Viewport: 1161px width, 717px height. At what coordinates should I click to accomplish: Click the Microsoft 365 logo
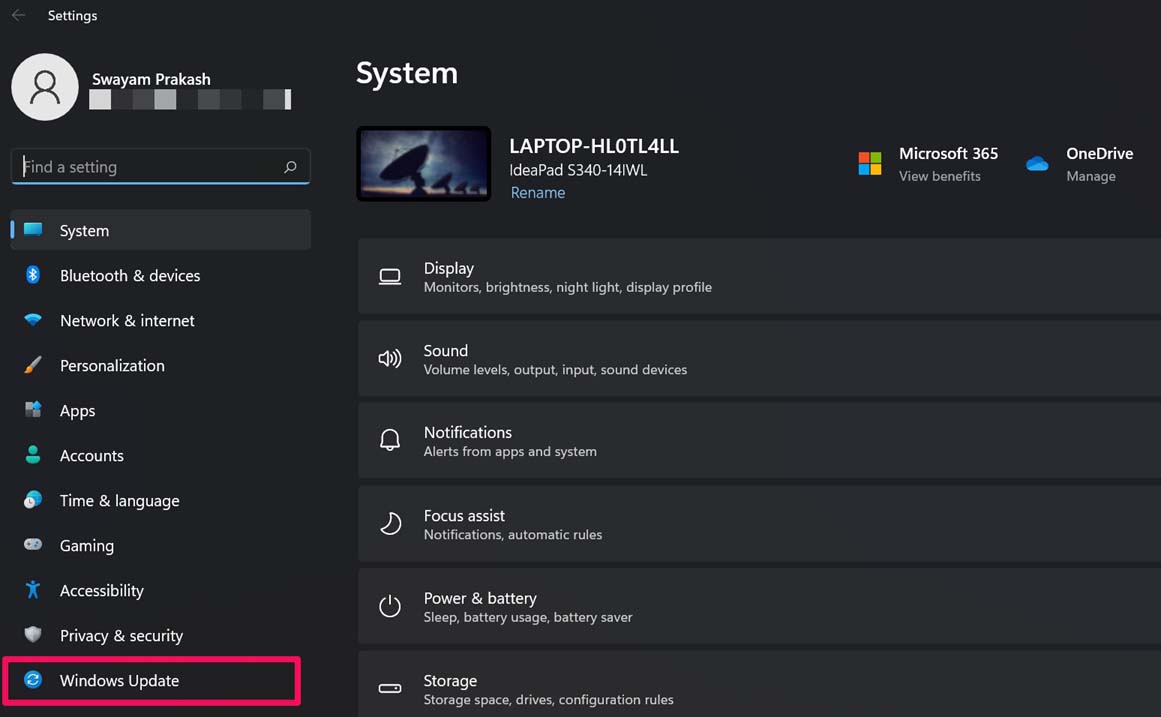click(x=869, y=163)
